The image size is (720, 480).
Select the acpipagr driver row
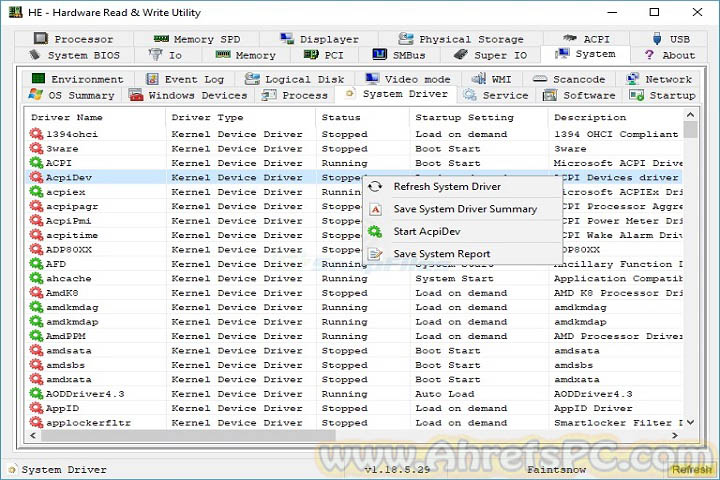(x=354, y=206)
